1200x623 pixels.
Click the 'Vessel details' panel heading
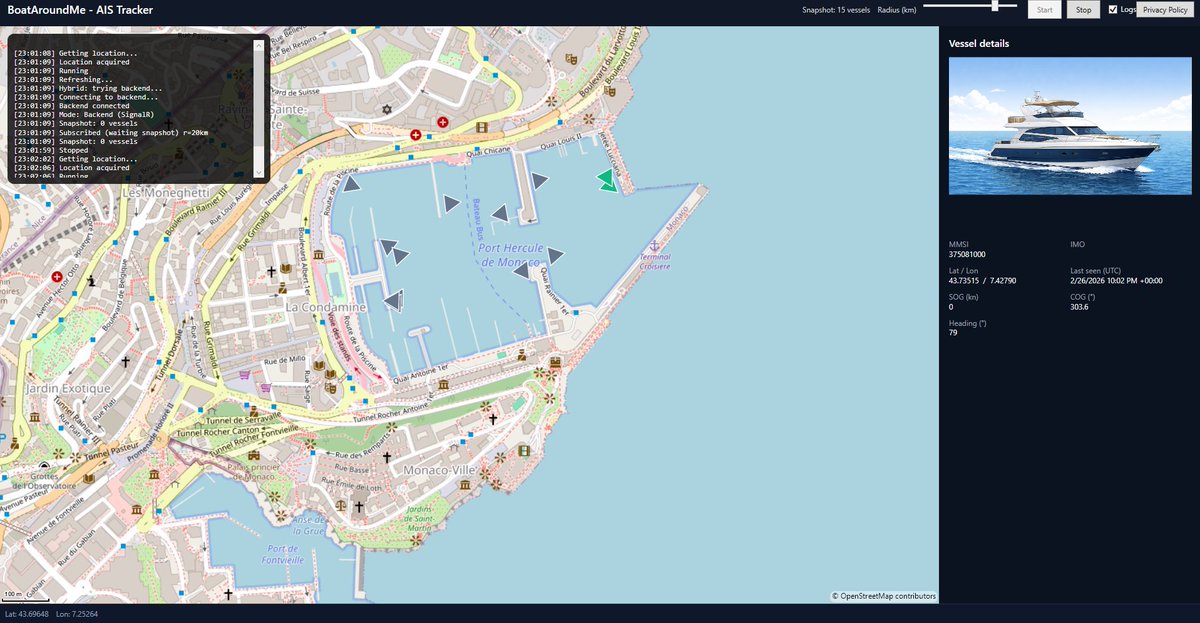pos(979,44)
